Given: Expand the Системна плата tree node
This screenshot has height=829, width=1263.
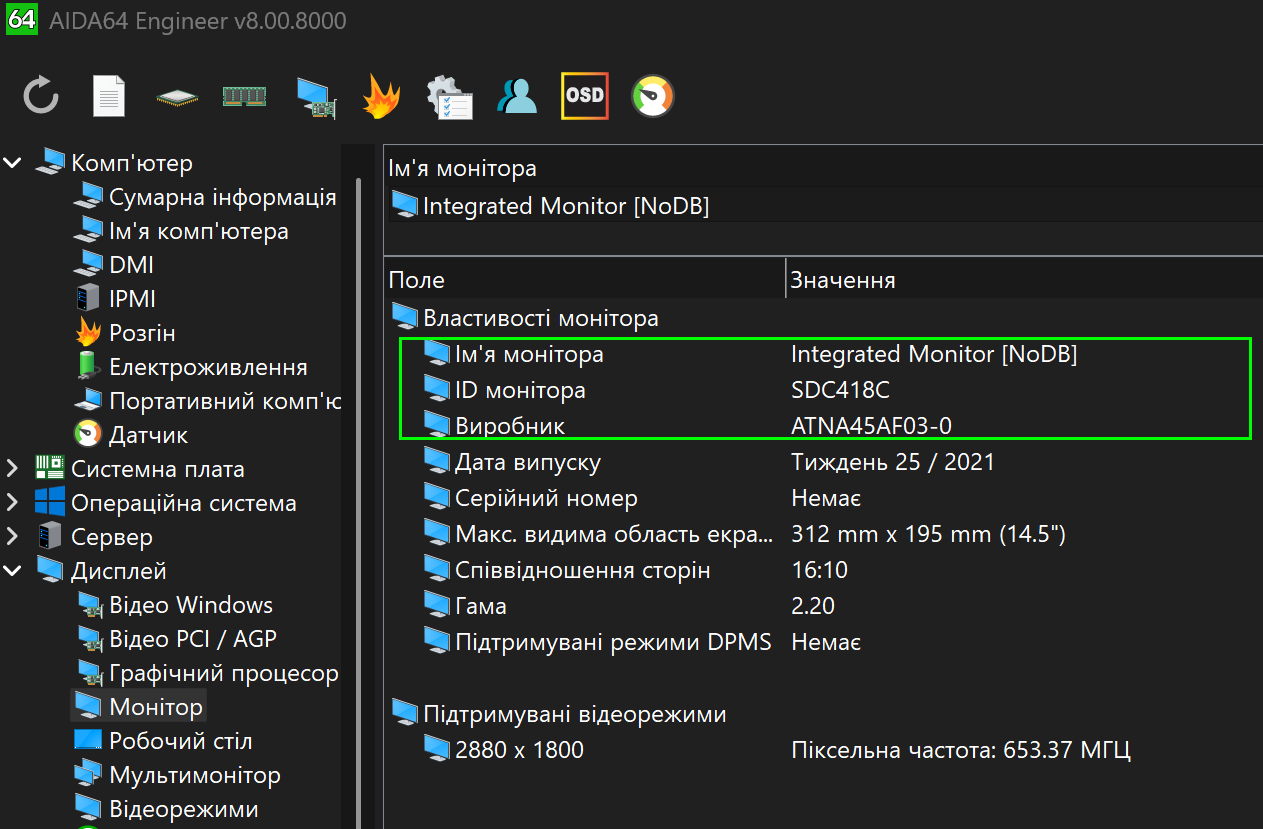Looking at the screenshot, I should pyautogui.click(x=13, y=469).
